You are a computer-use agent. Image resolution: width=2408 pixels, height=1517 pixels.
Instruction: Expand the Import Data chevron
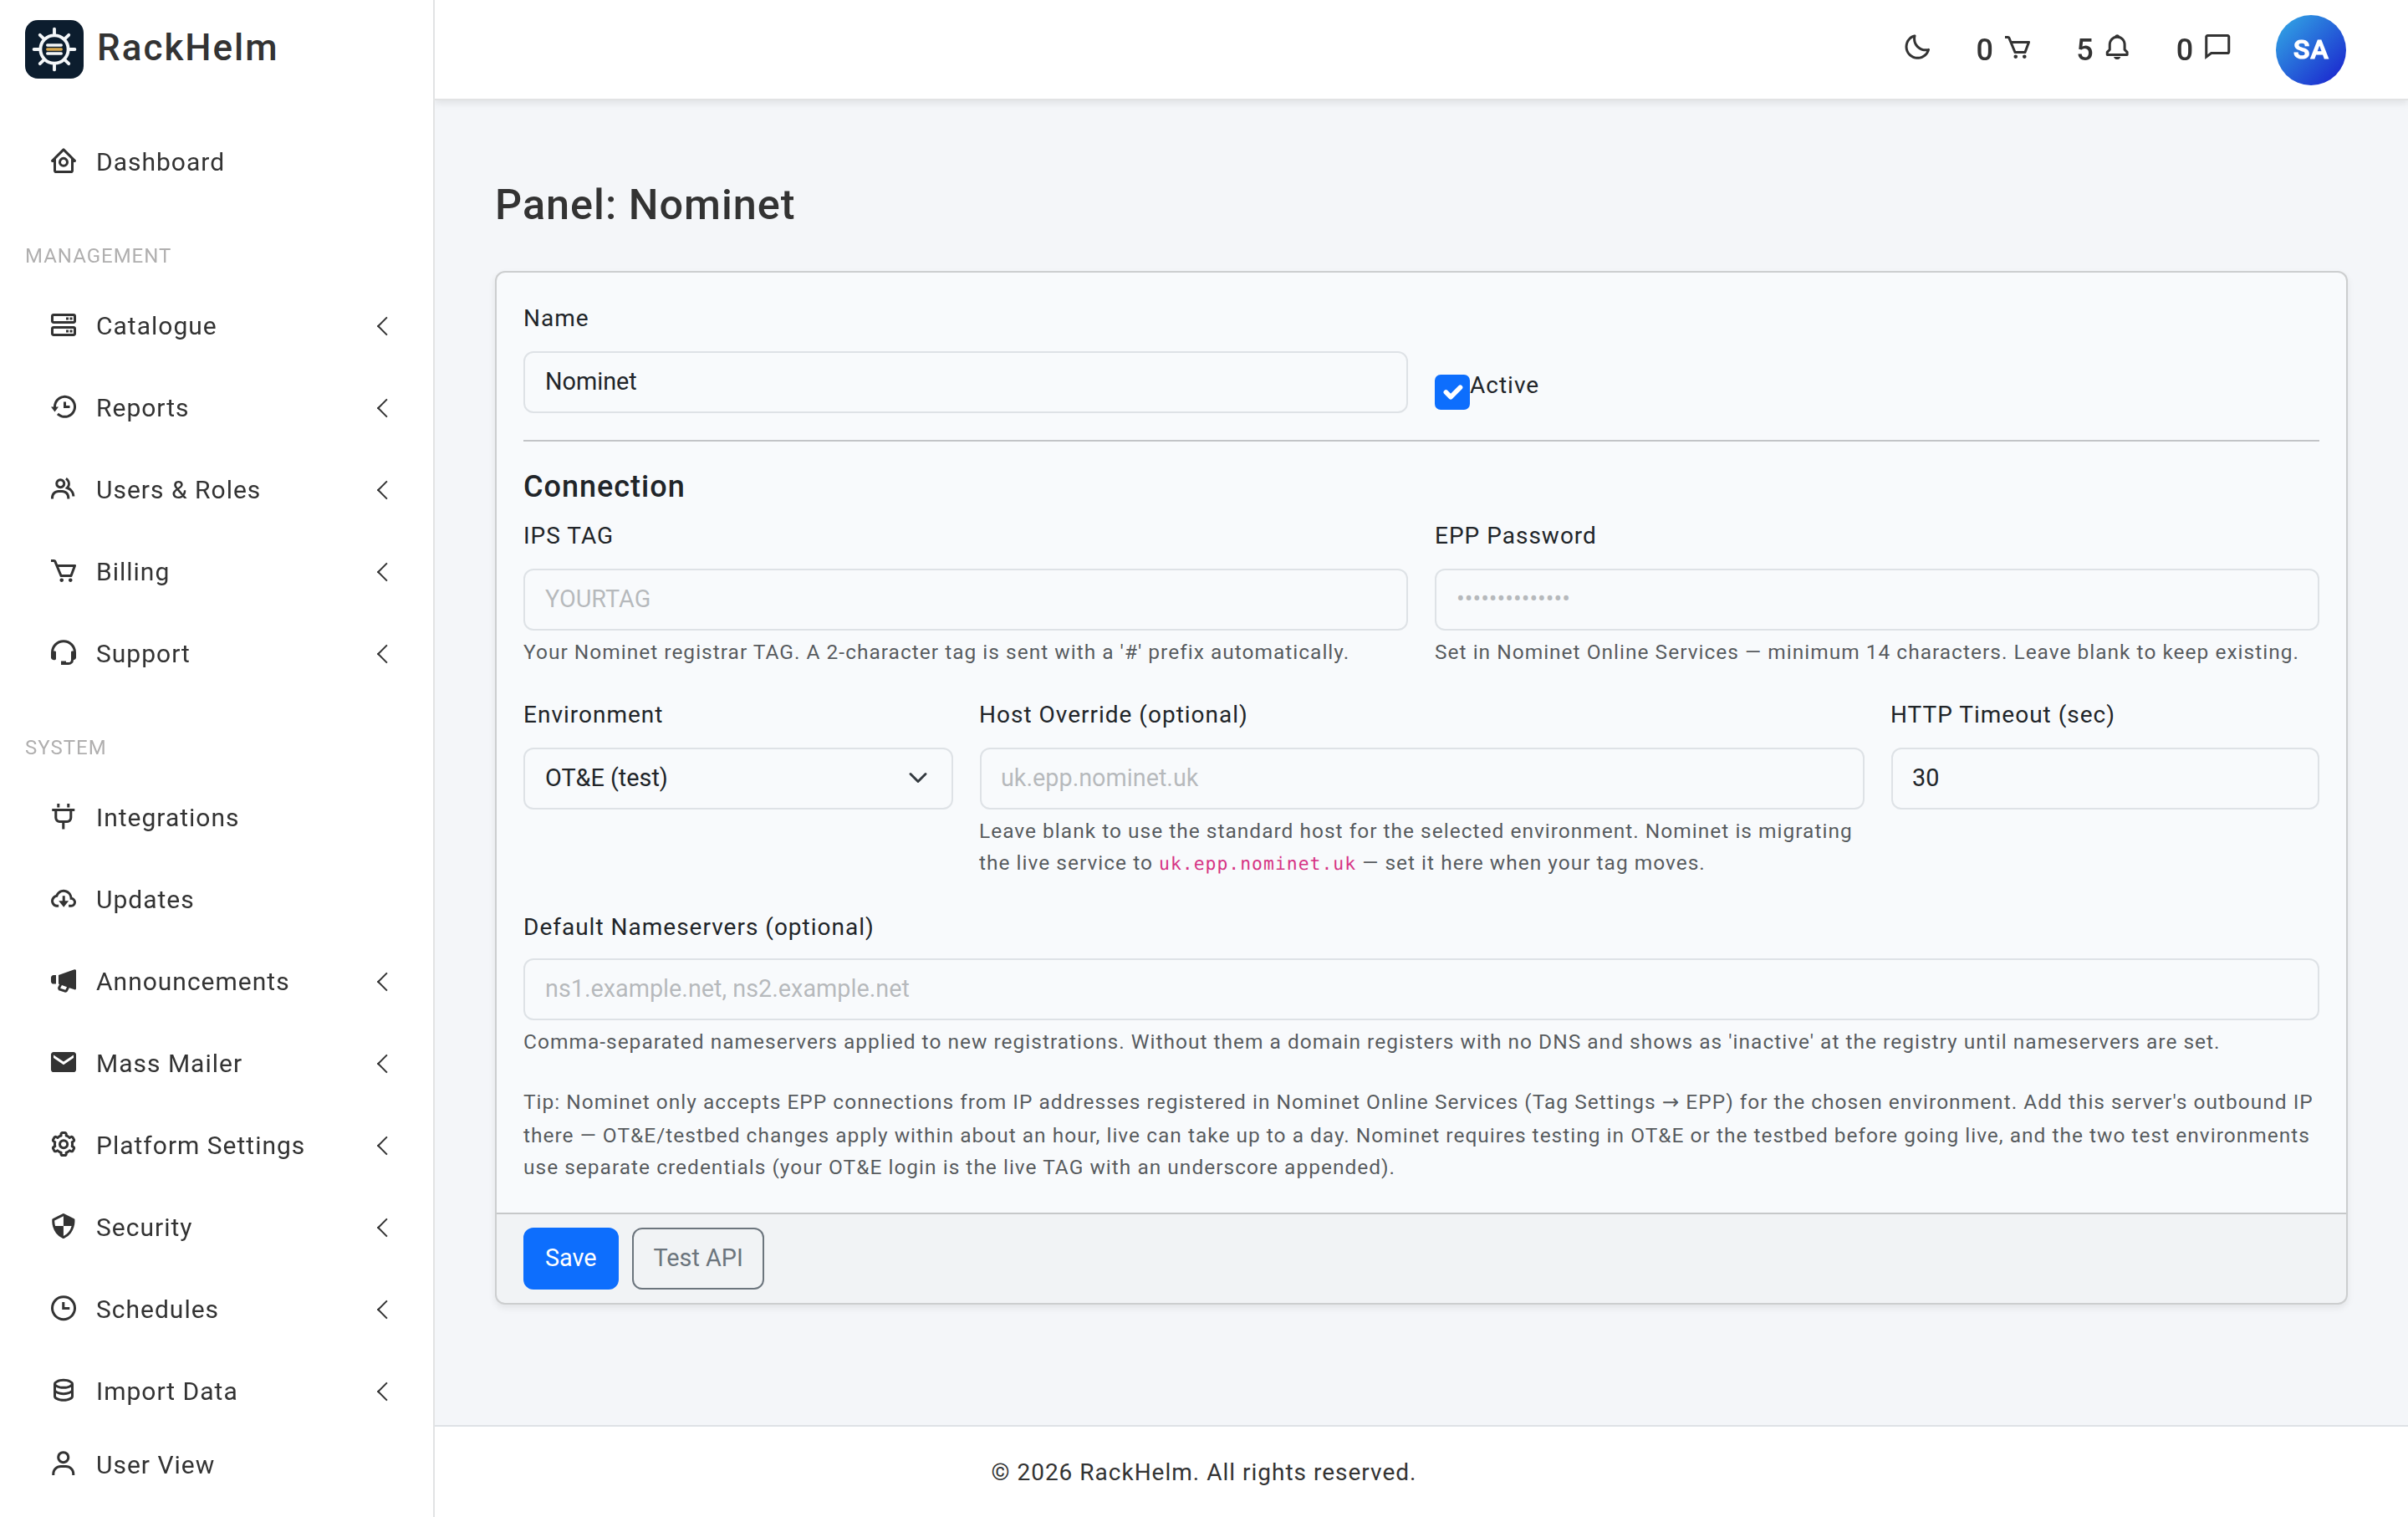pyautogui.click(x=382, y=1392)
